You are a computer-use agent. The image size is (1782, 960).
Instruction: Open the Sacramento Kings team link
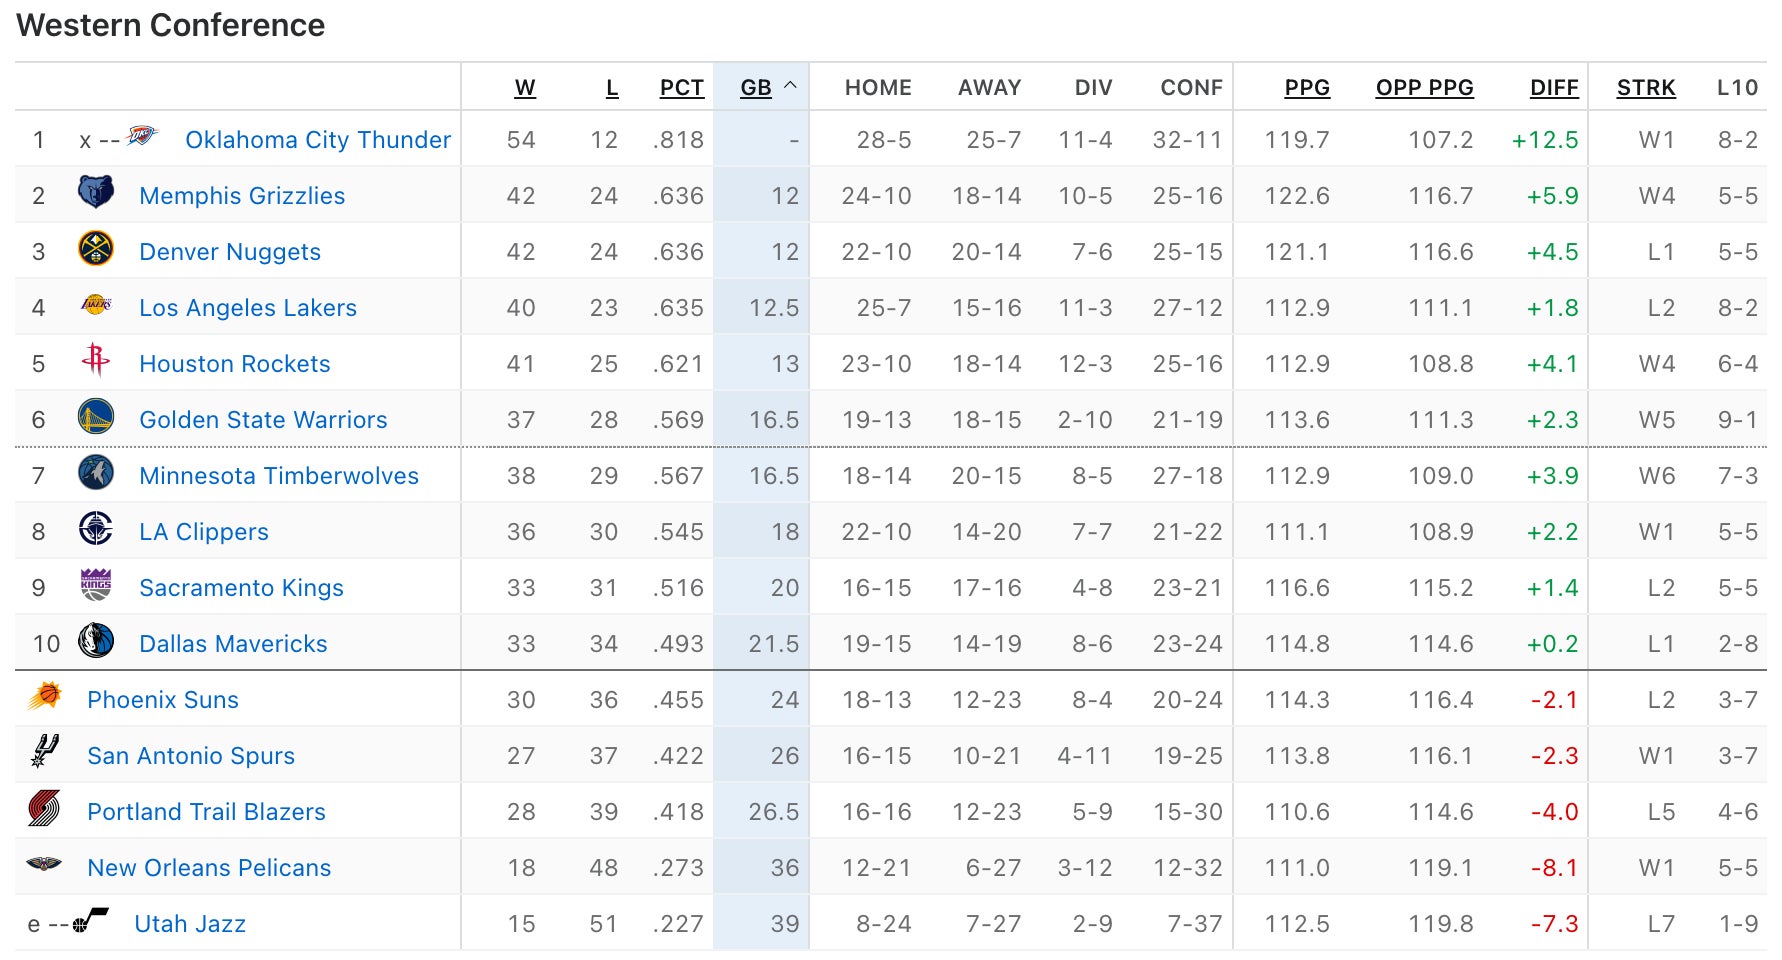coord(241,588)
